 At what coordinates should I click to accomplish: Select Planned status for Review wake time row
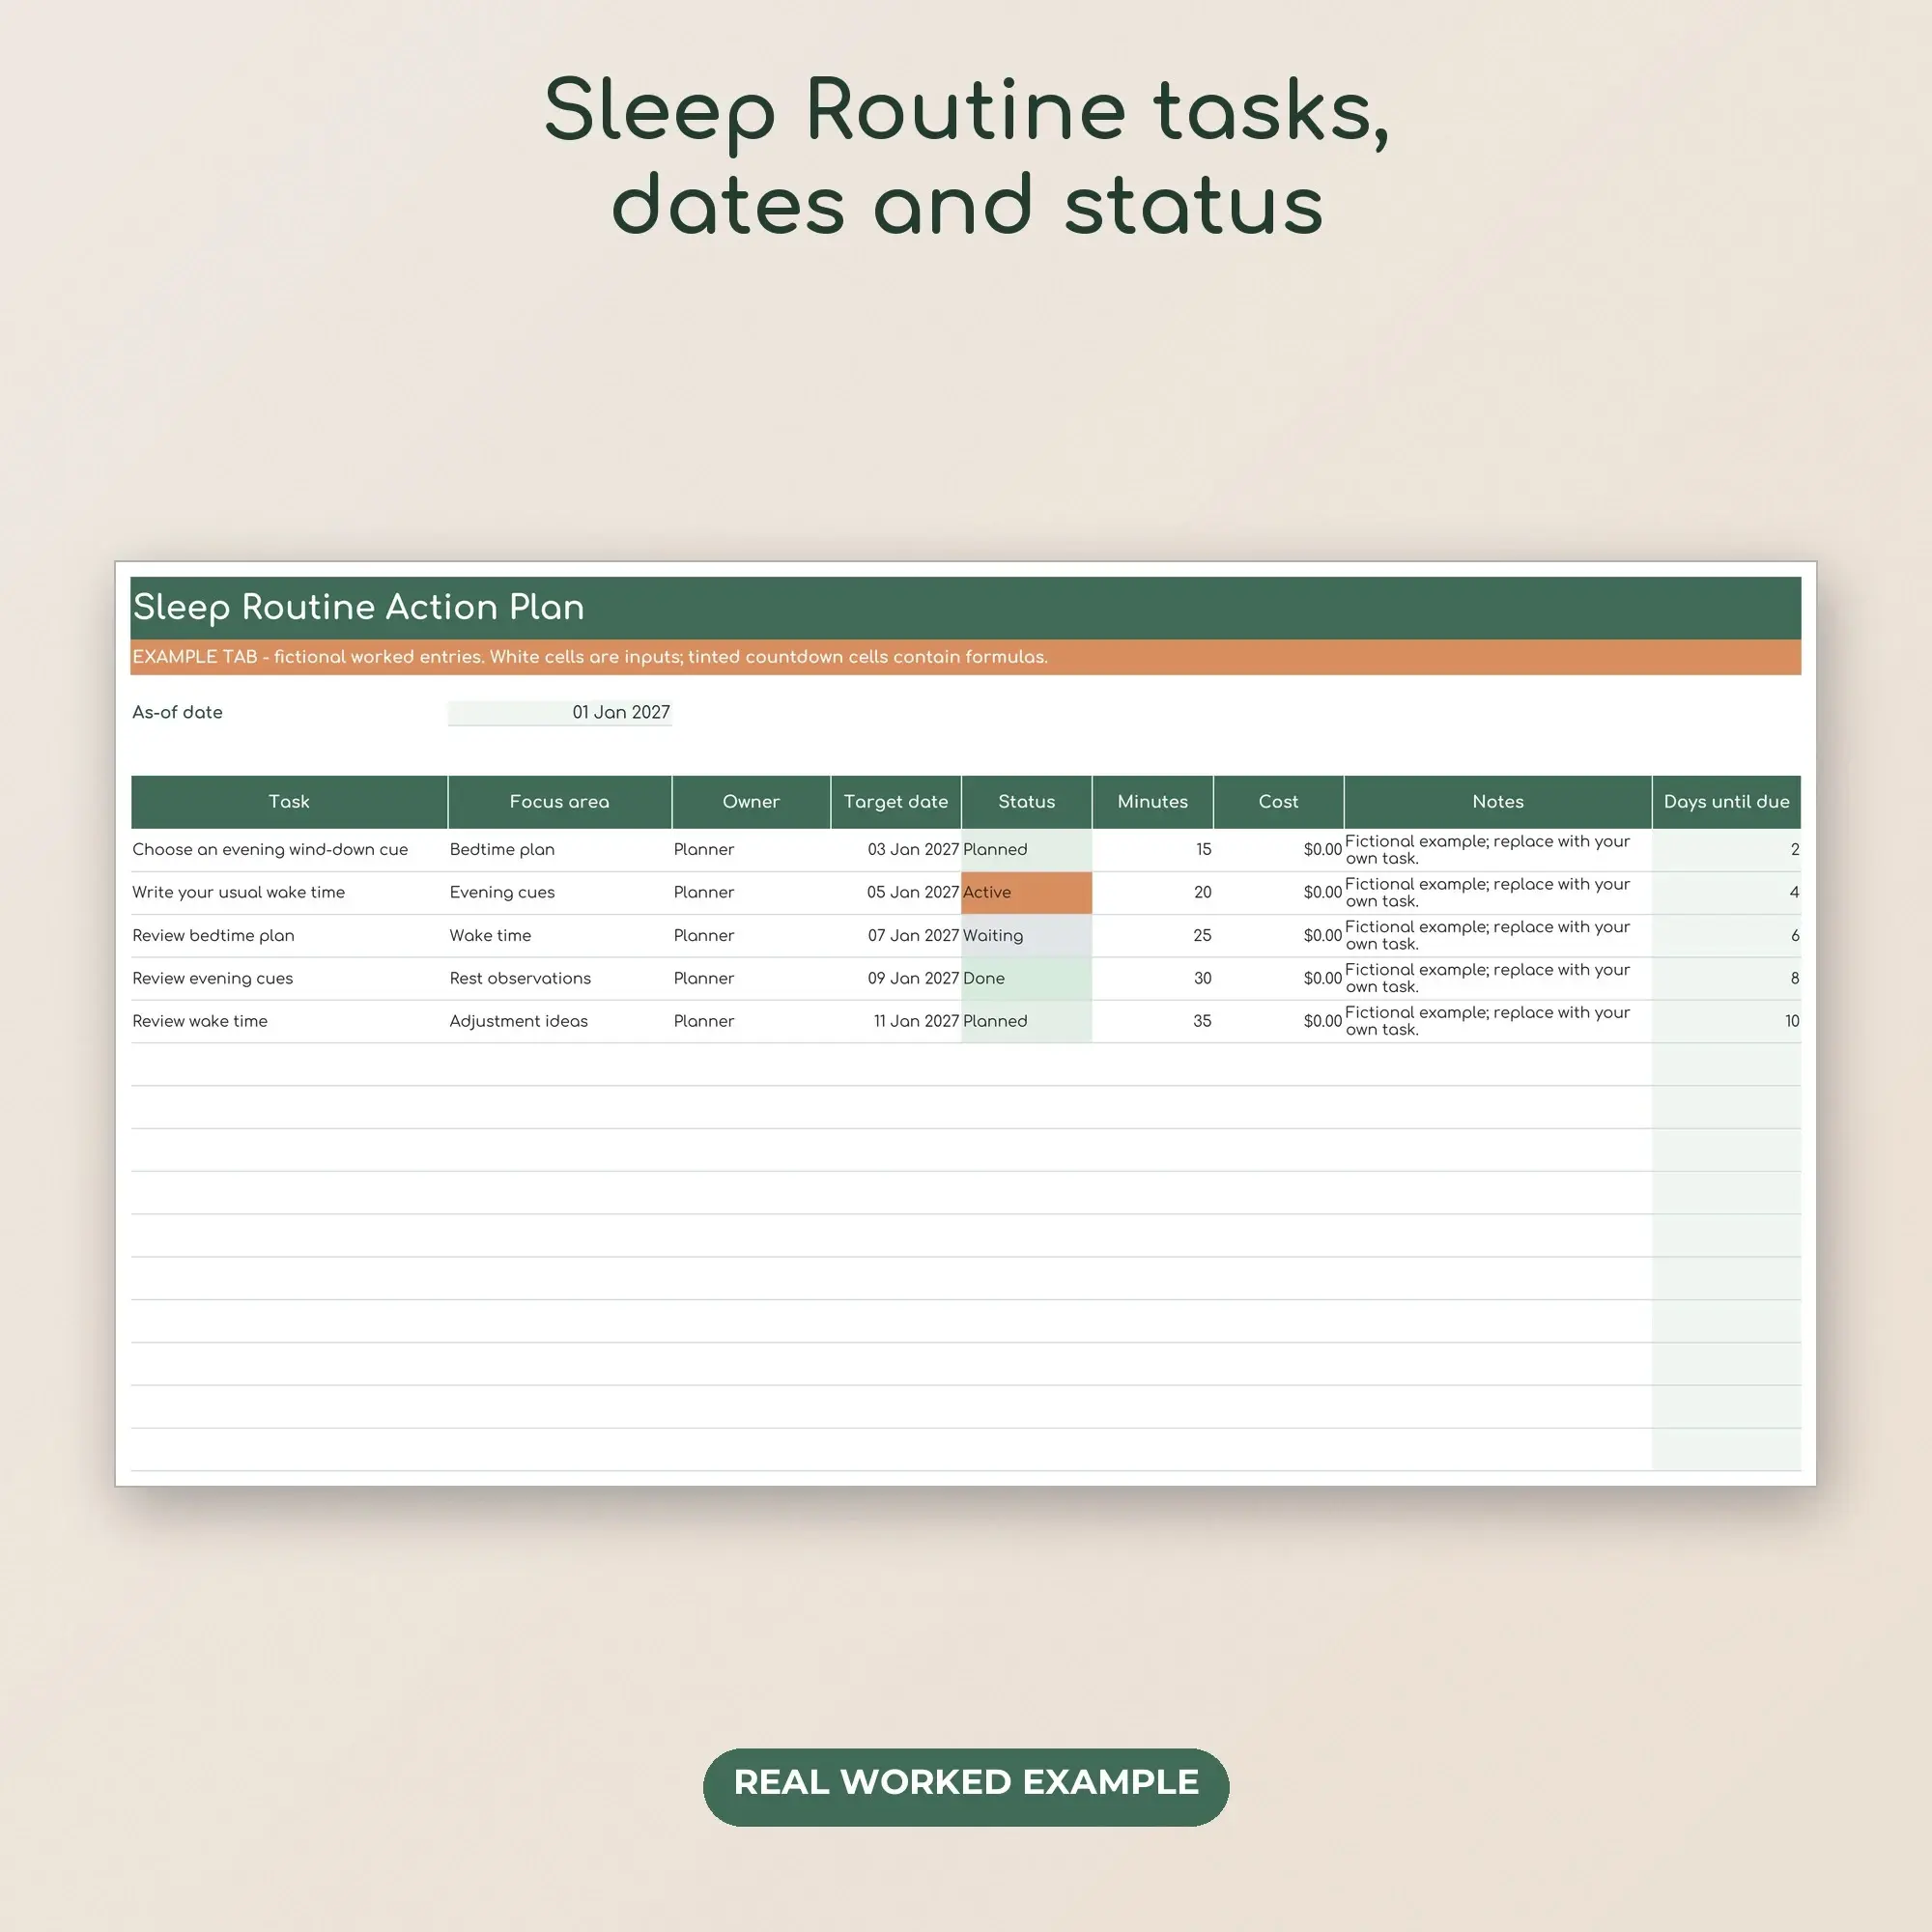click(x=1027, y=1022)
